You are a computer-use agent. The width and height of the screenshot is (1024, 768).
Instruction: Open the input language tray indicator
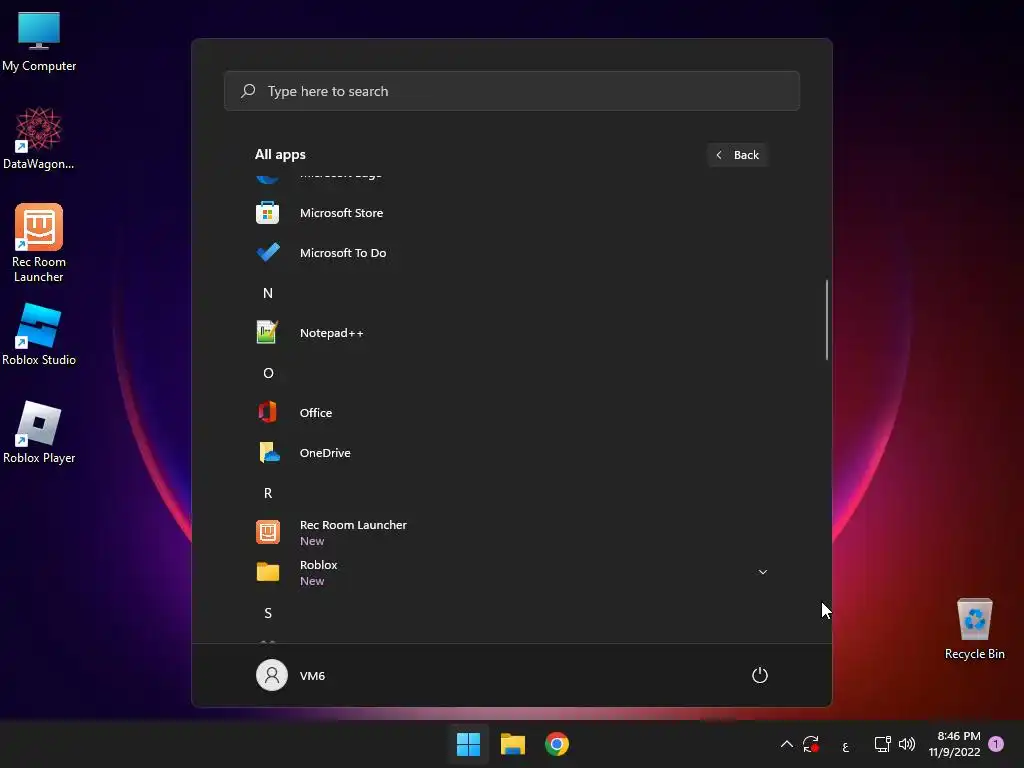point(846,746)
